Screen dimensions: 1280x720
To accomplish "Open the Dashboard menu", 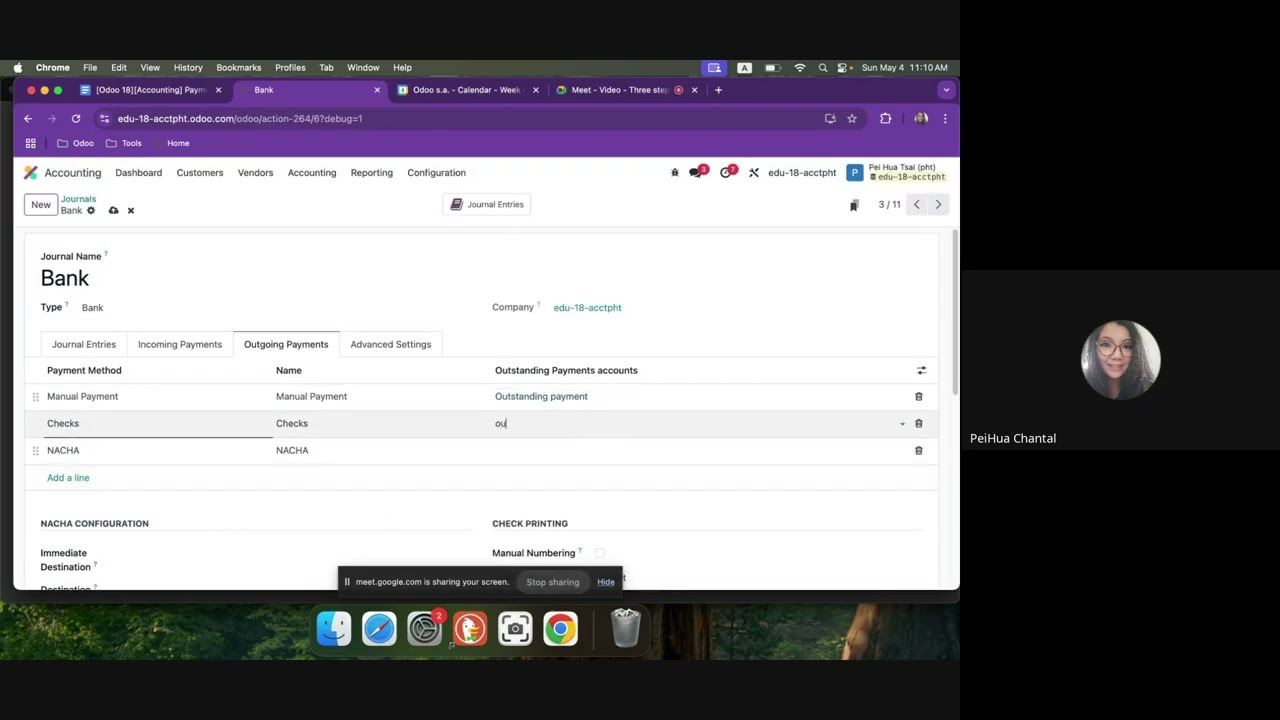I will (x=138, y=173).
